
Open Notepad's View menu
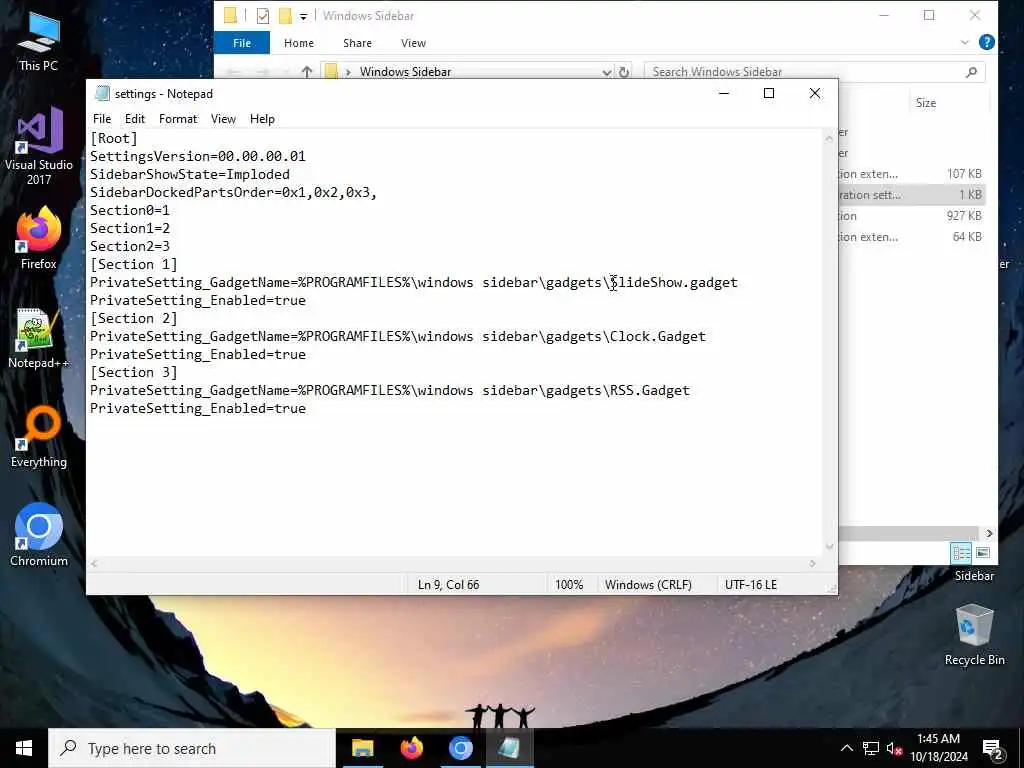click(x=223, y=119)
